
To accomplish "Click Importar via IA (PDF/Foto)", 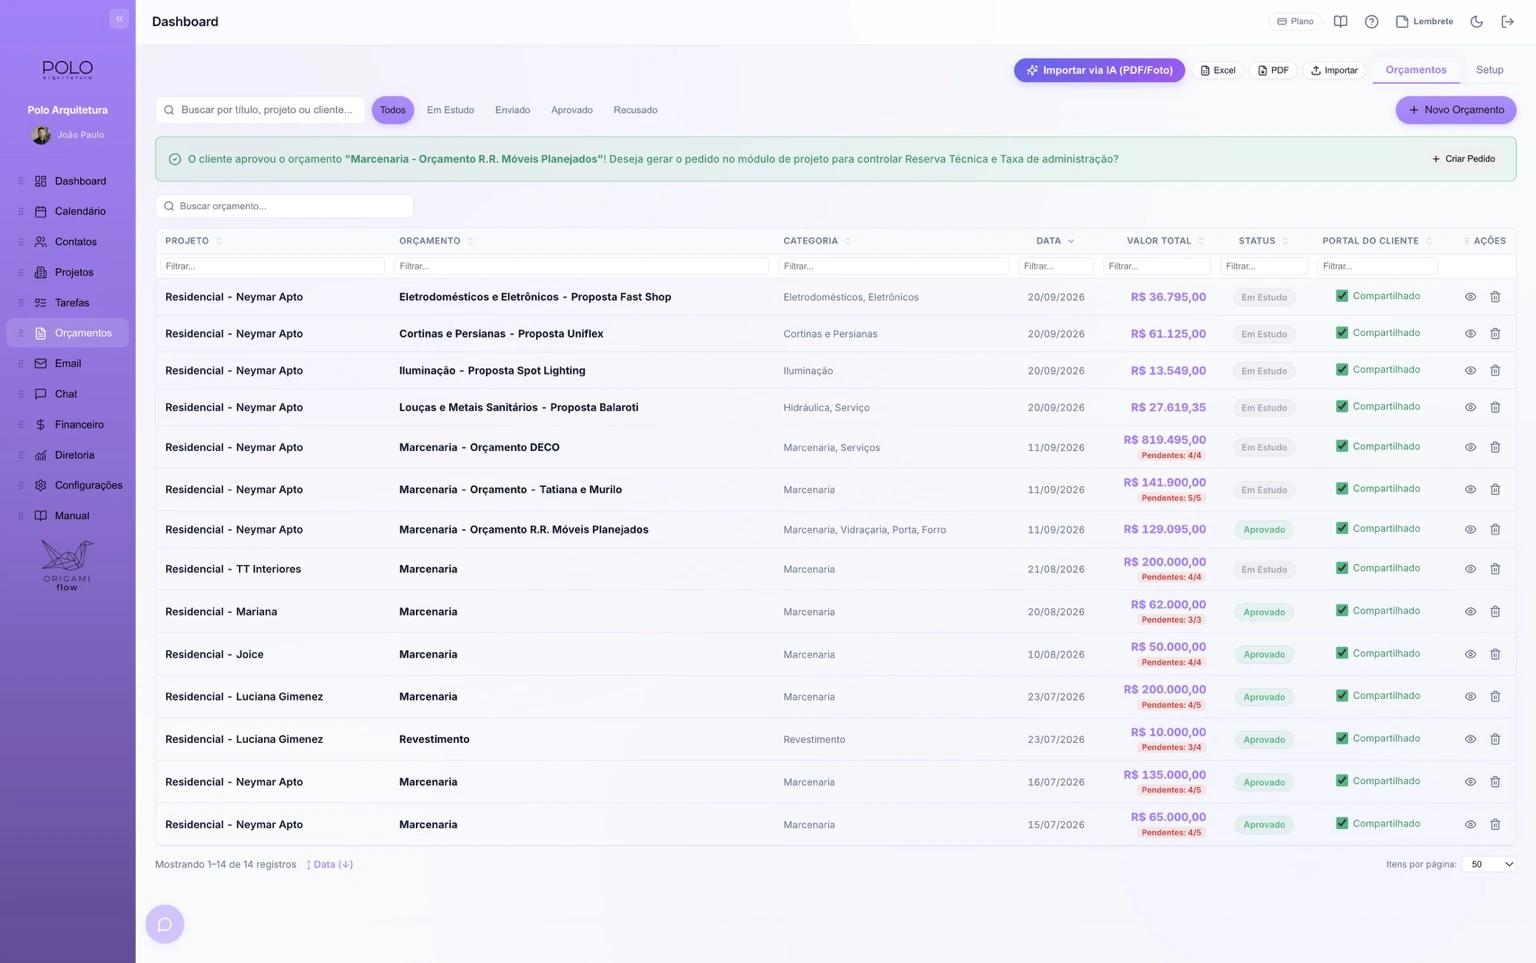I will click(1099, 70).
